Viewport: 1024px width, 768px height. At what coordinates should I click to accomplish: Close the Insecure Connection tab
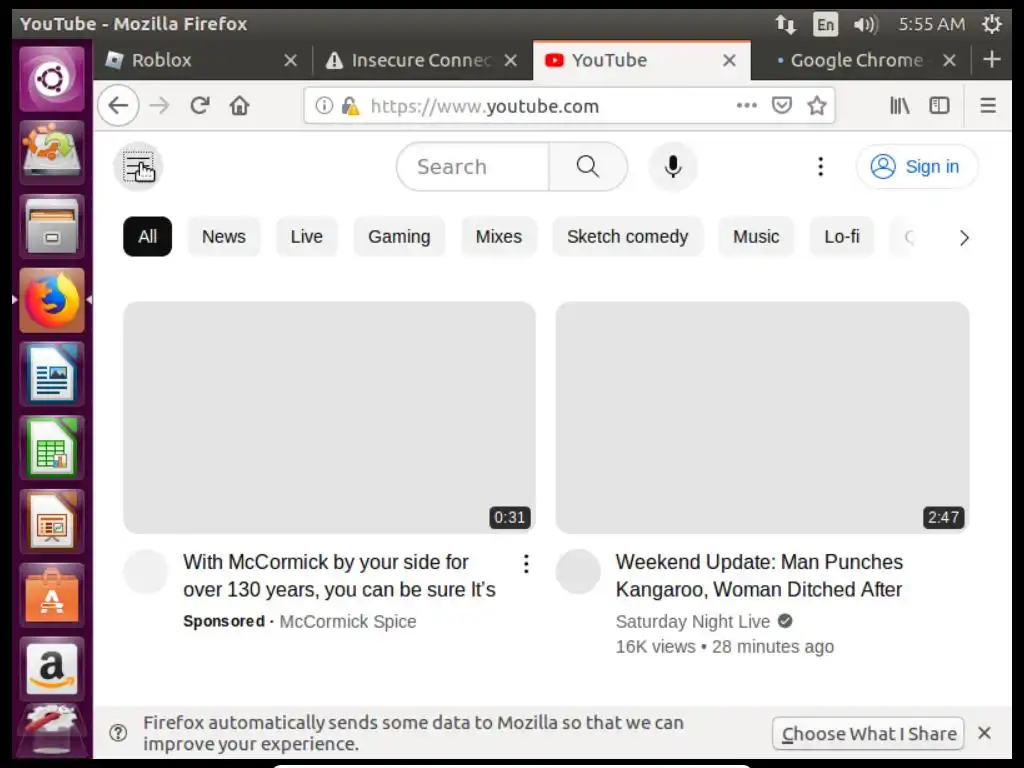pyautogui.click(x=511, y=60)
